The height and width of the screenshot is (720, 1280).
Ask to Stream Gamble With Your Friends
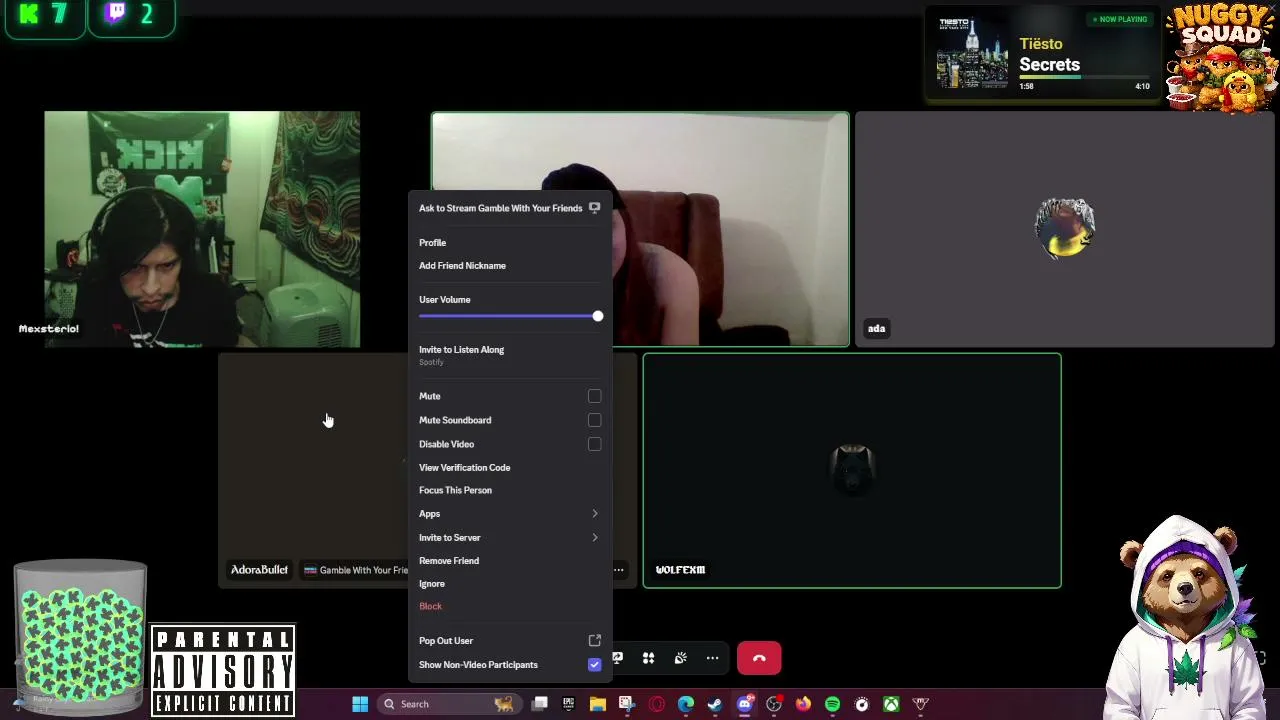tap(510, 208)
